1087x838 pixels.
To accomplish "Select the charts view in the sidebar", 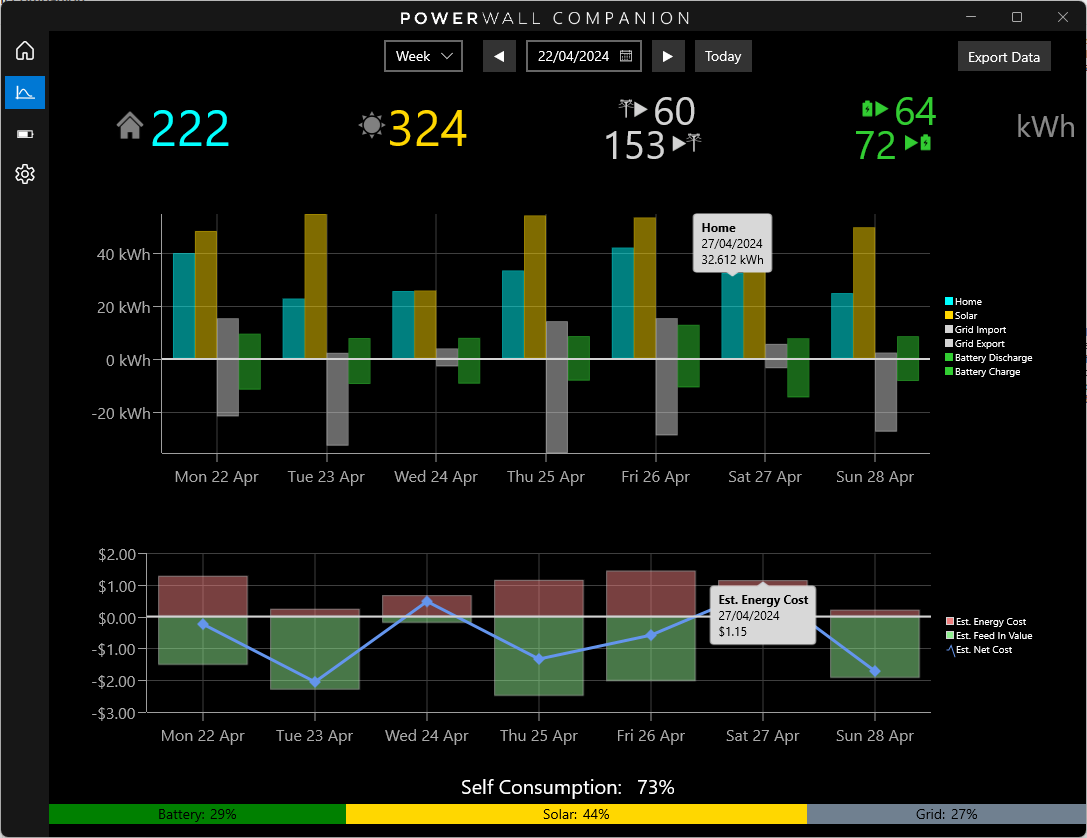I will click(x=24, y=92).
